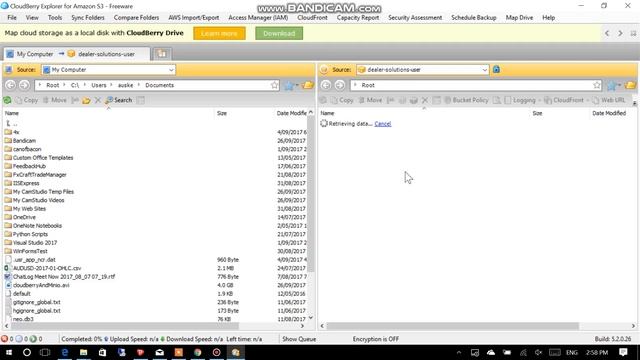
Task: Open Schedule Backup menu
Action: pyautogui.click(x=473, y=18)
